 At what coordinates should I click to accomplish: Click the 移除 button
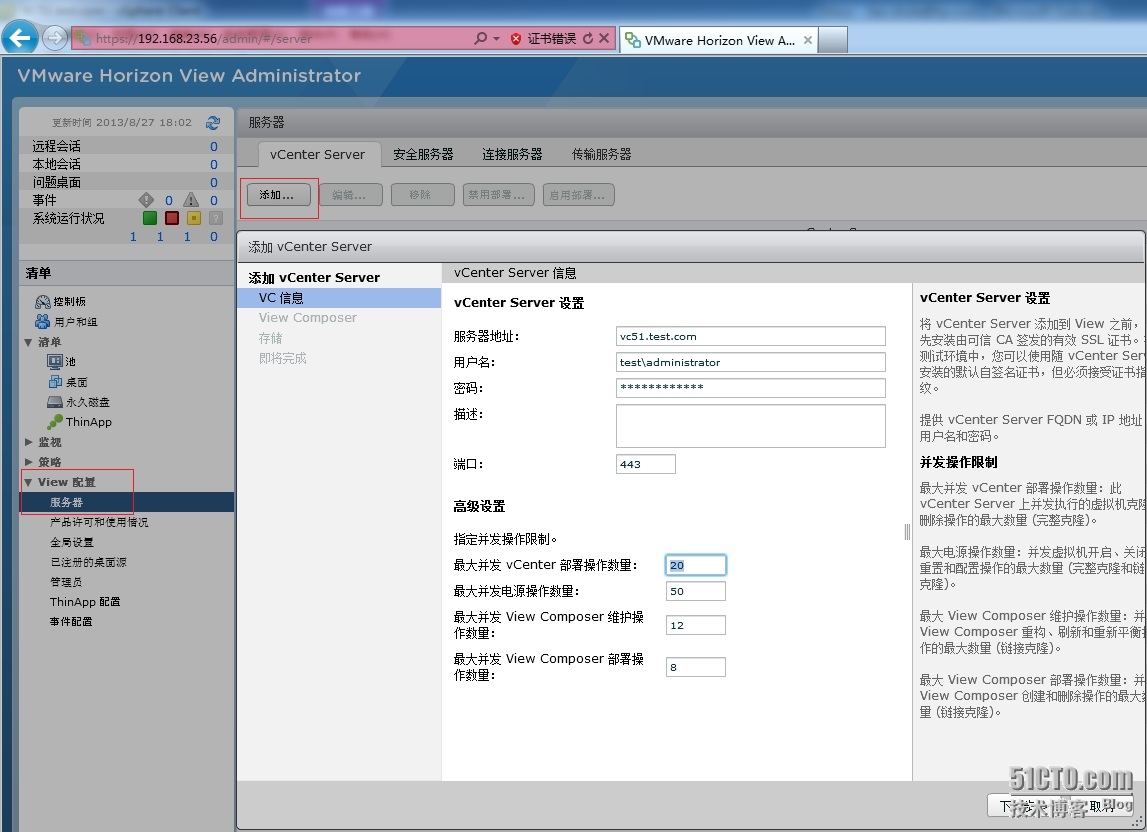point(422,195)
